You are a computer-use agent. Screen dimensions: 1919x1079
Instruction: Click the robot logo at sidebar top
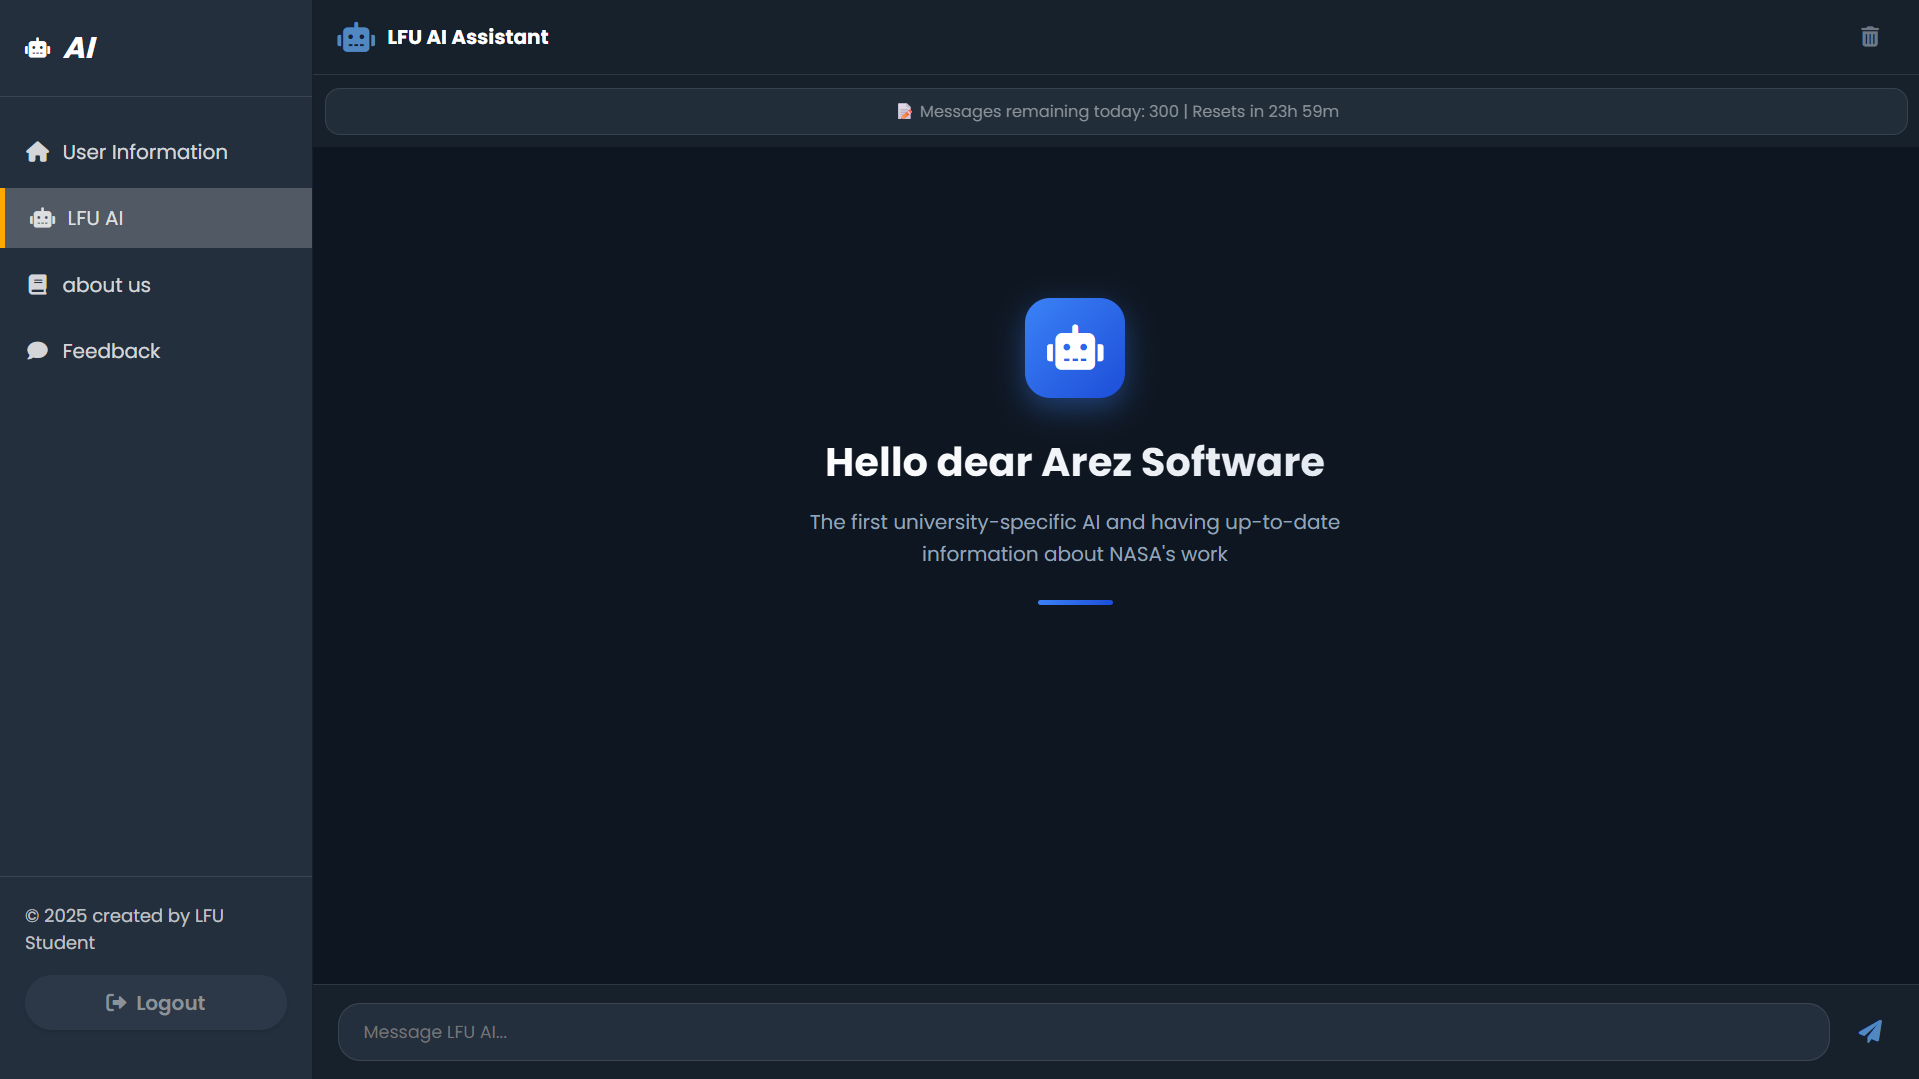38,48
